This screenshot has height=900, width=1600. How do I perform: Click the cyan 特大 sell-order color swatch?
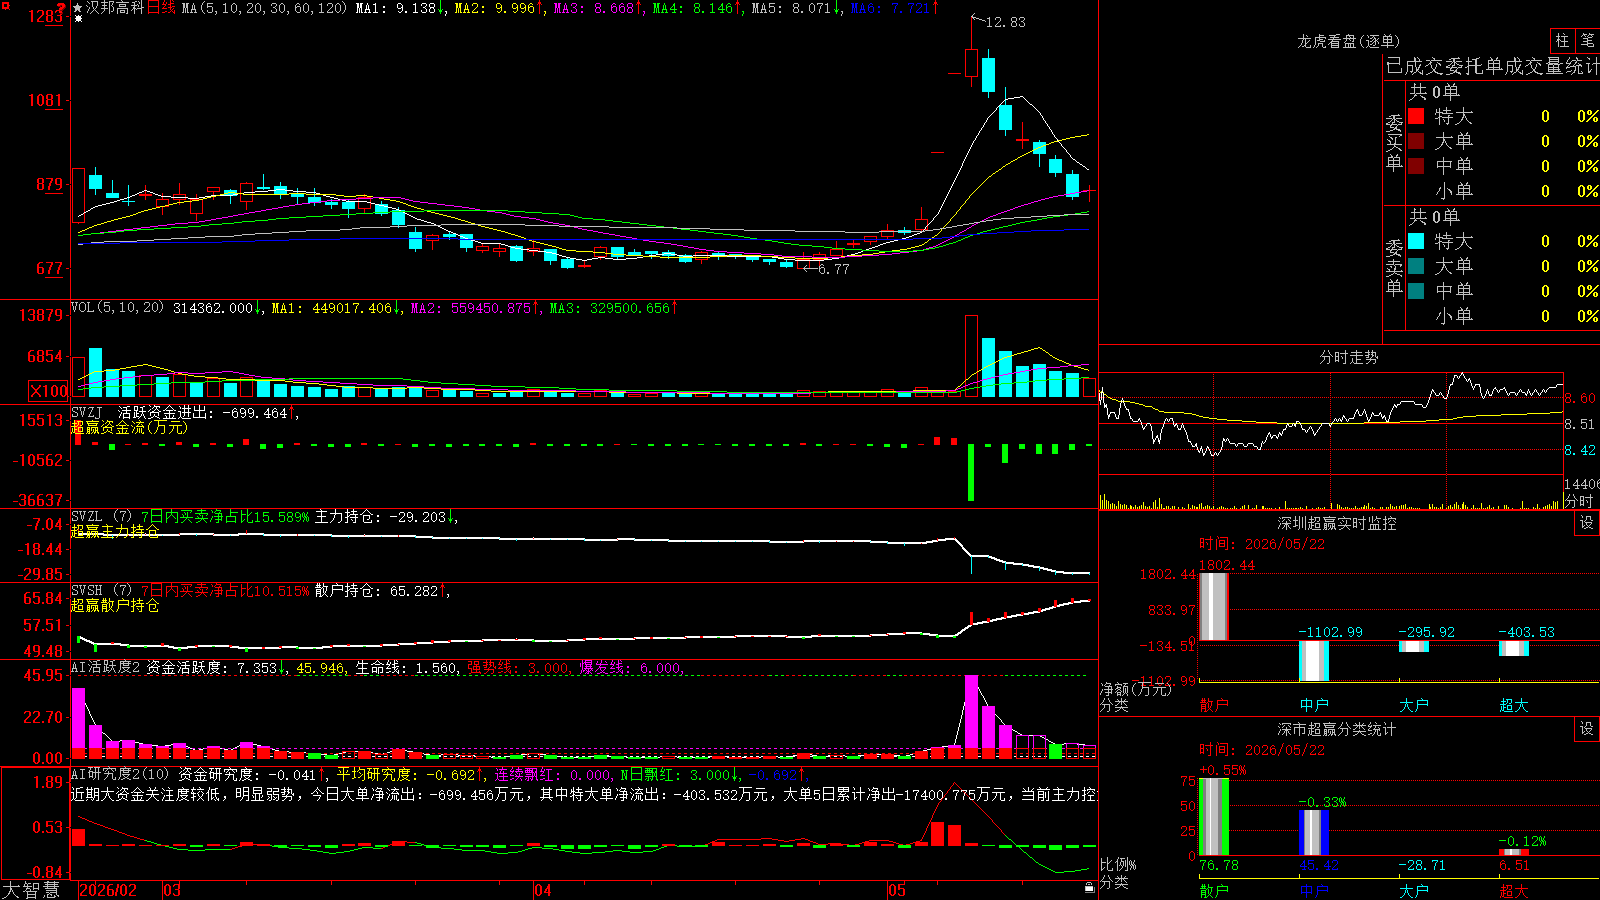[1416, 241]
